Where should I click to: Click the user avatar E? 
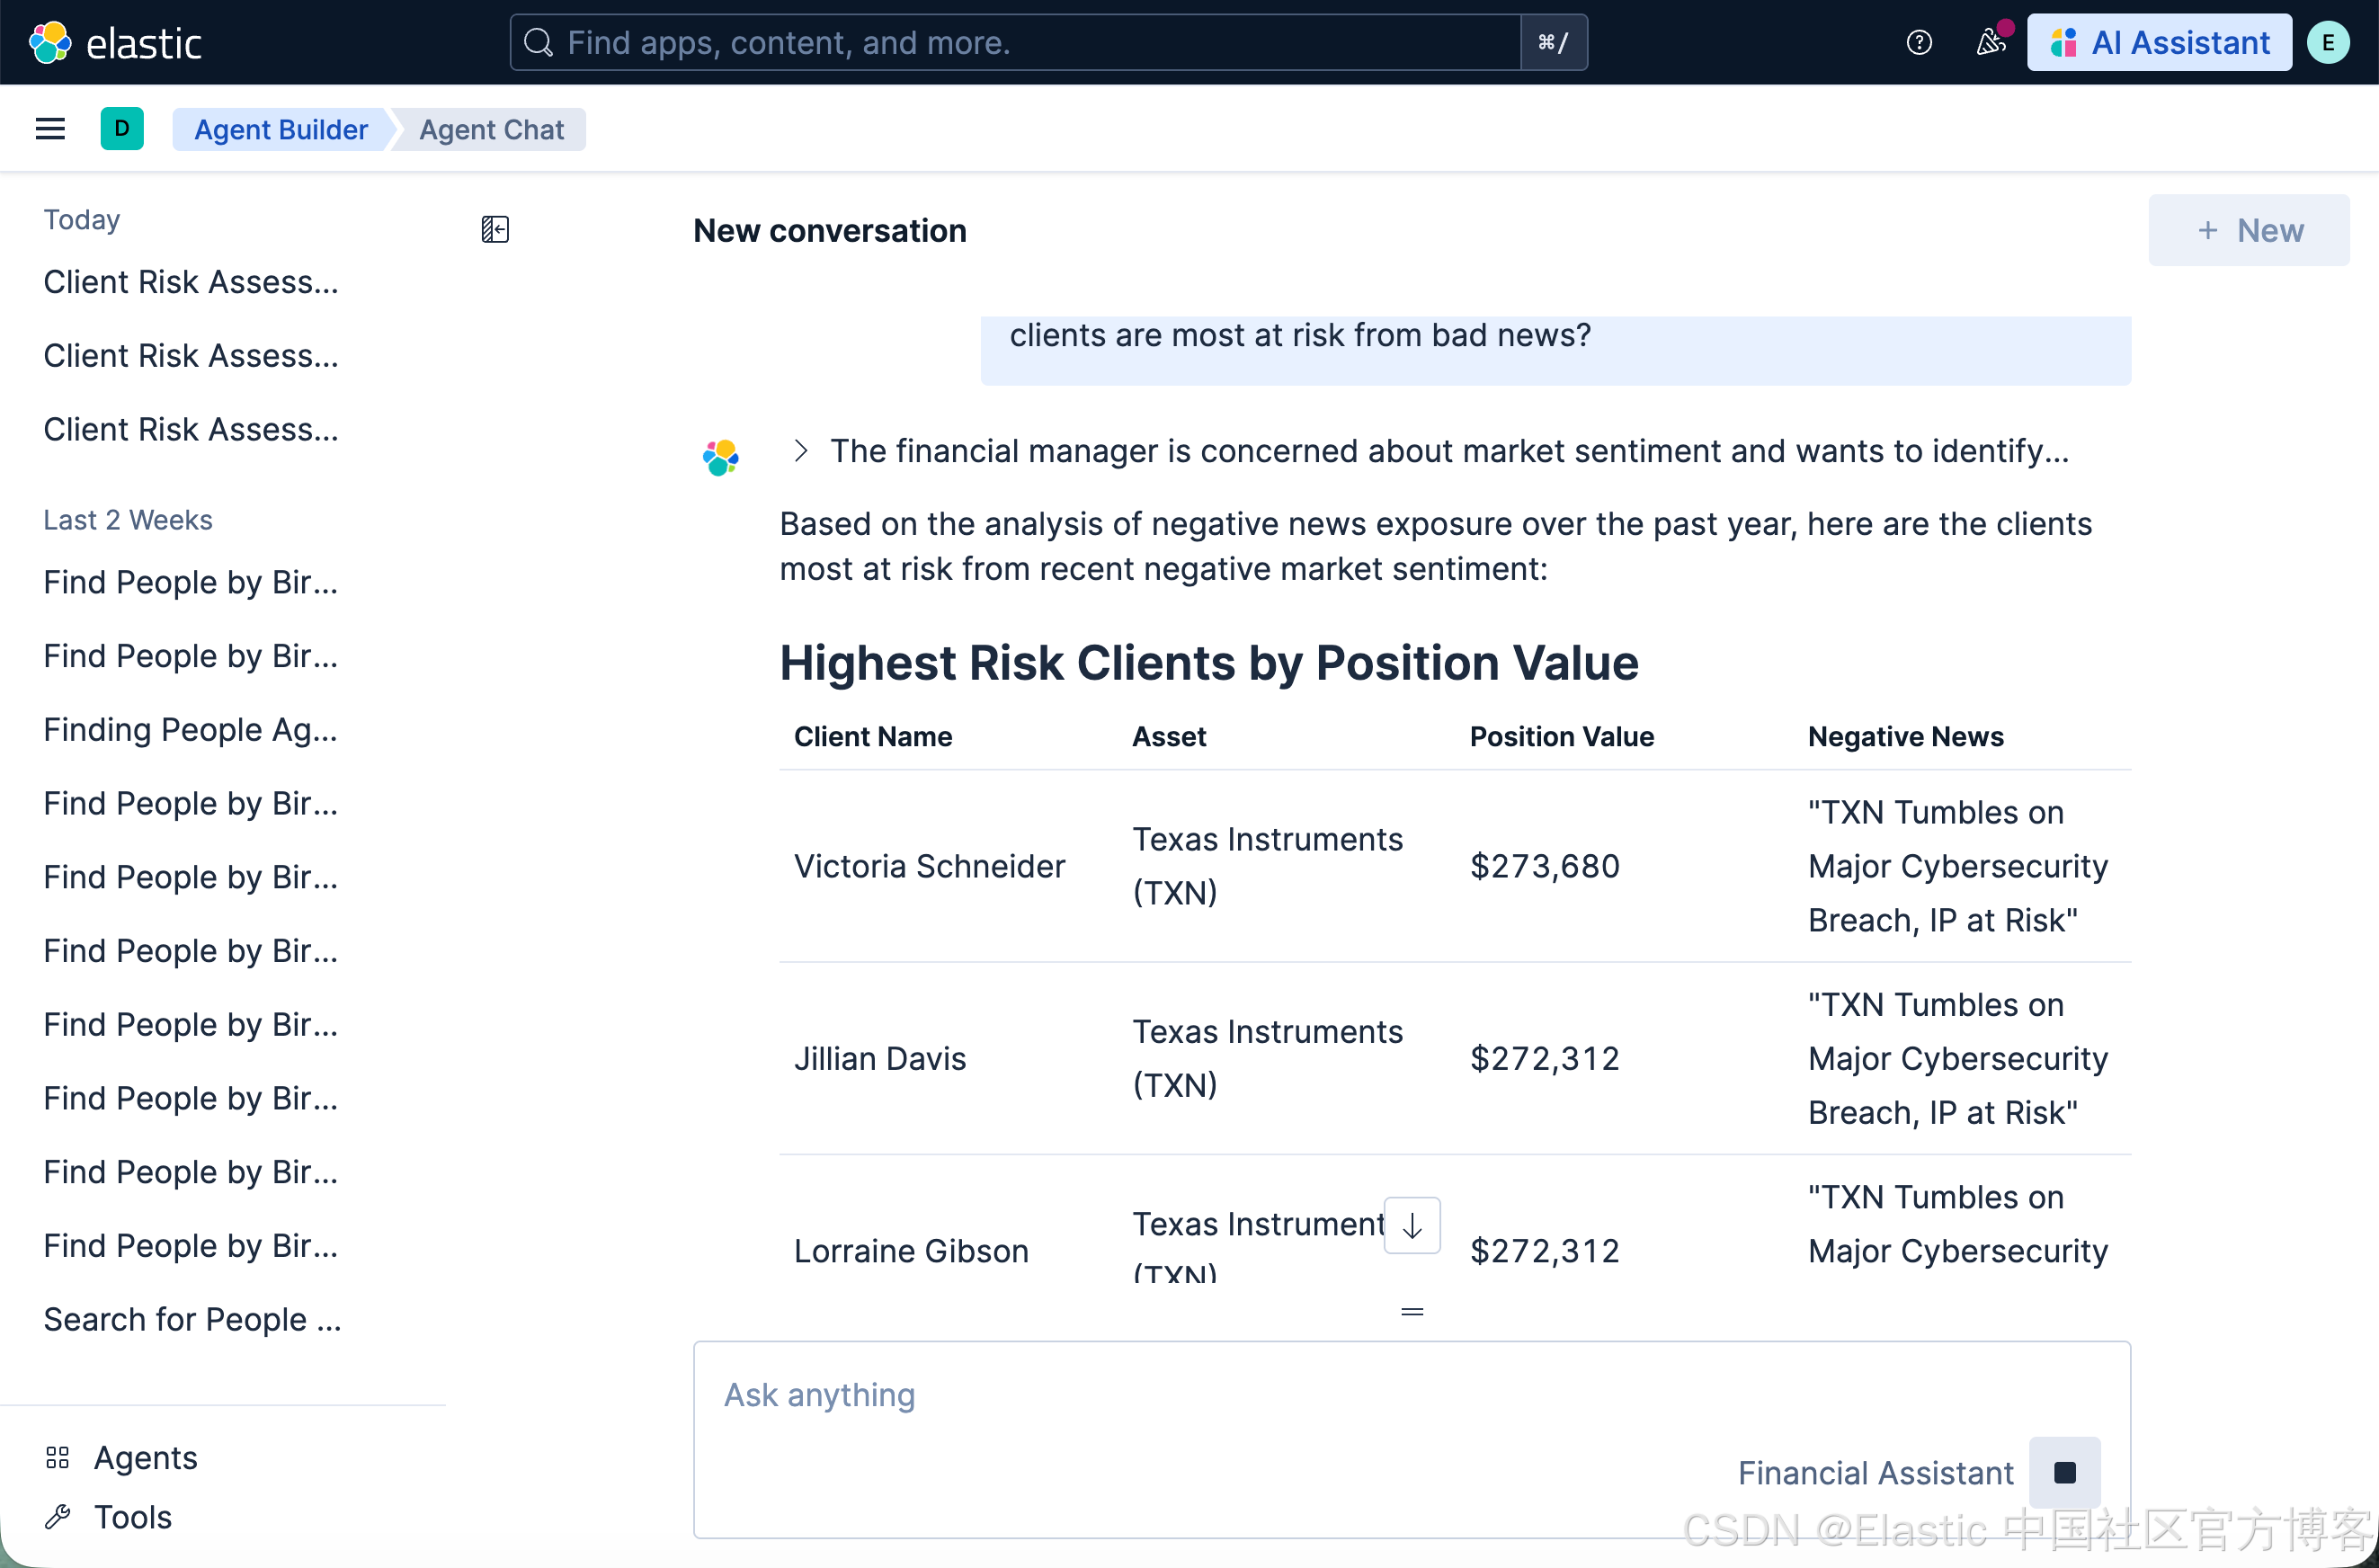(2327, 42)
